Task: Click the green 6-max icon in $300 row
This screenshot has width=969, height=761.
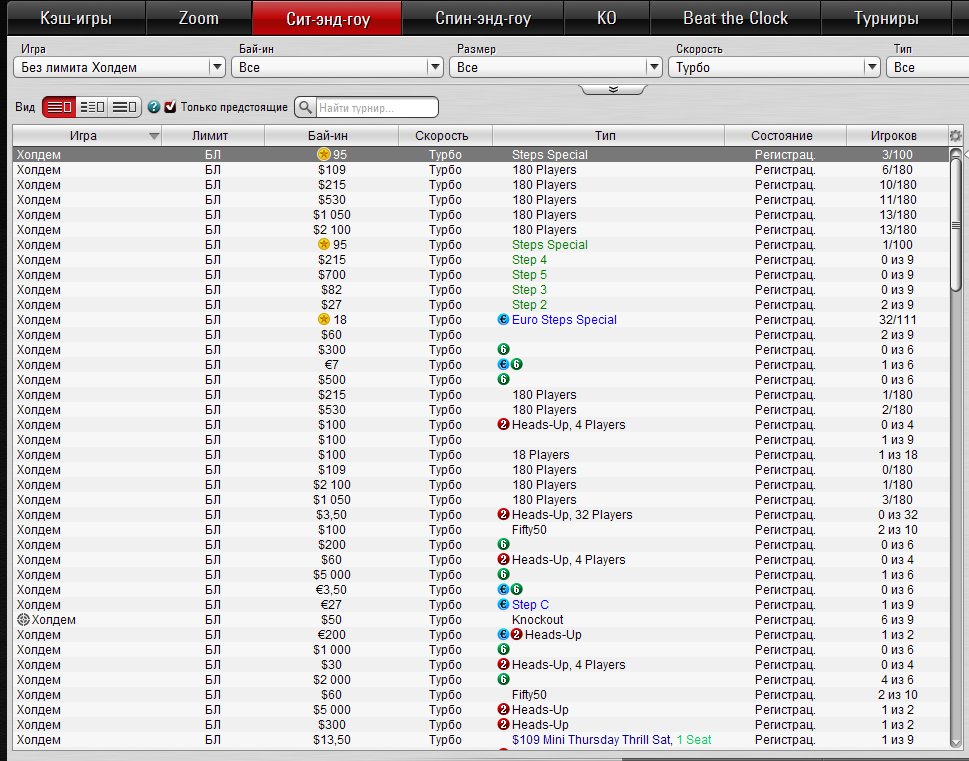Action: tap(503, 349)
